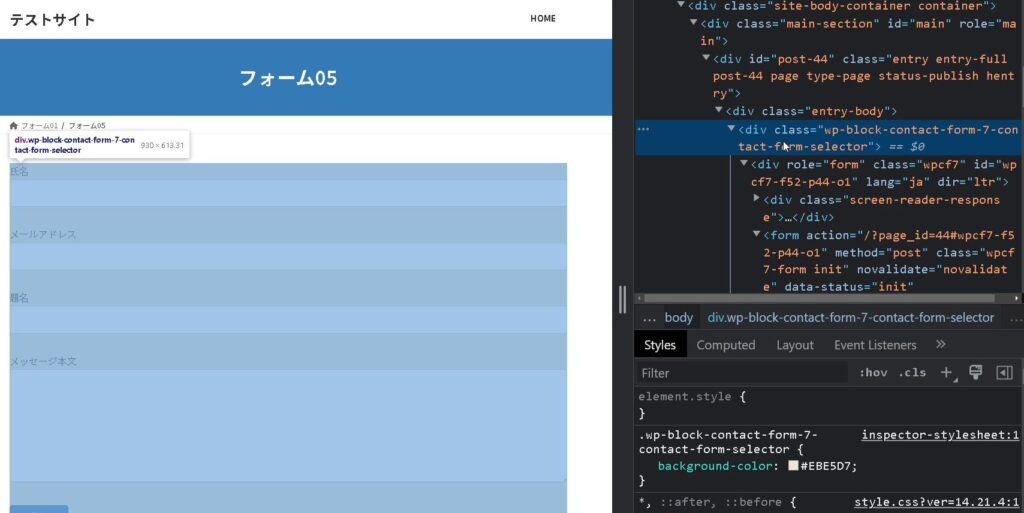Open the three-dot menu beside selected element

pyautogui.click(x=643, y=129)
